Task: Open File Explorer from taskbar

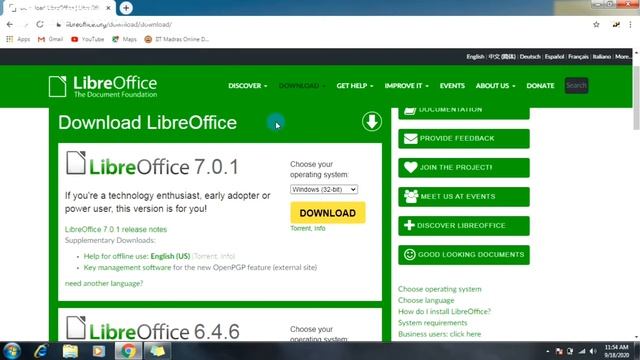Action: (70, 351)
